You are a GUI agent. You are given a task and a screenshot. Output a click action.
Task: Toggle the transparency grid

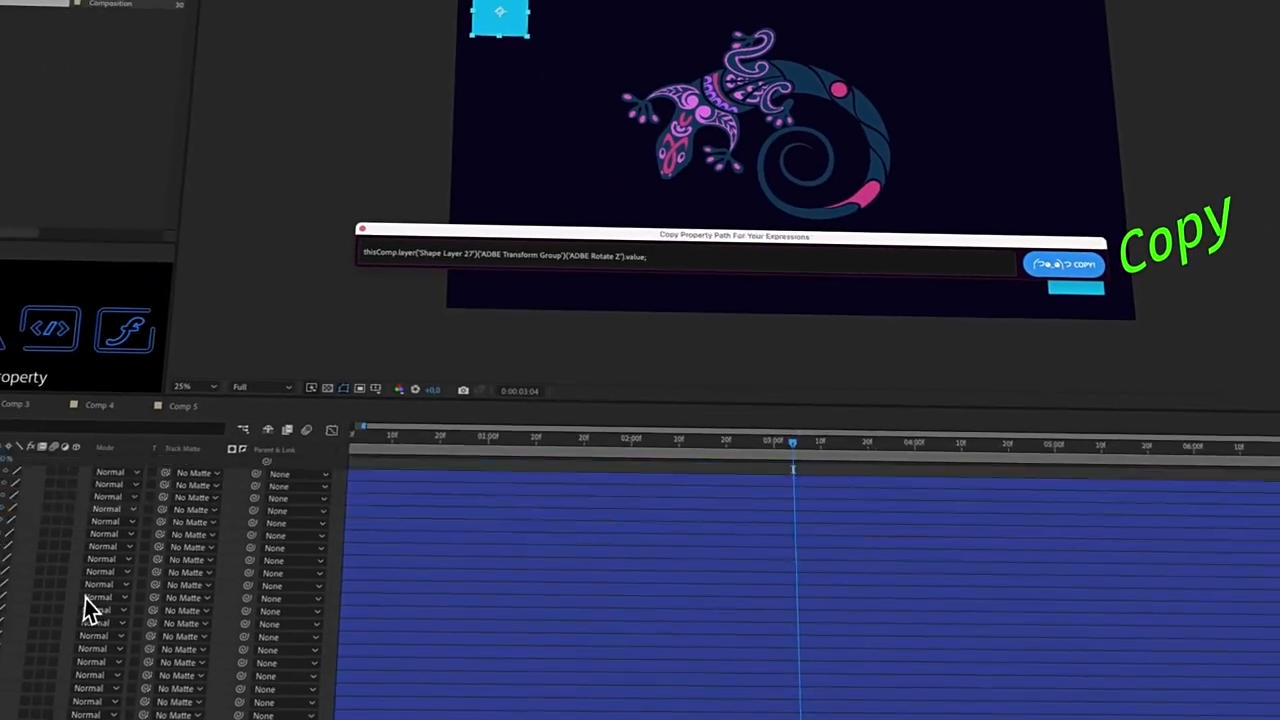(327, 388)
